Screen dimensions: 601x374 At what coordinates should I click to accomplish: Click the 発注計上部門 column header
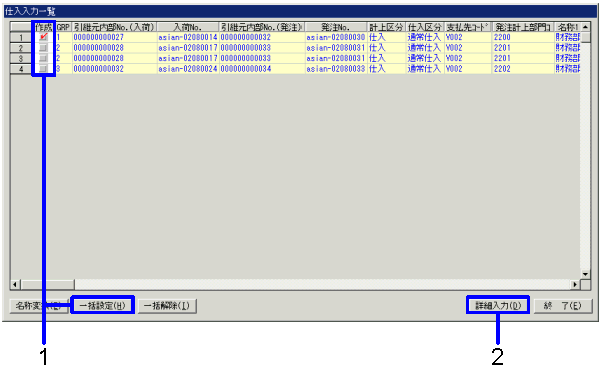tap(523, 27)
